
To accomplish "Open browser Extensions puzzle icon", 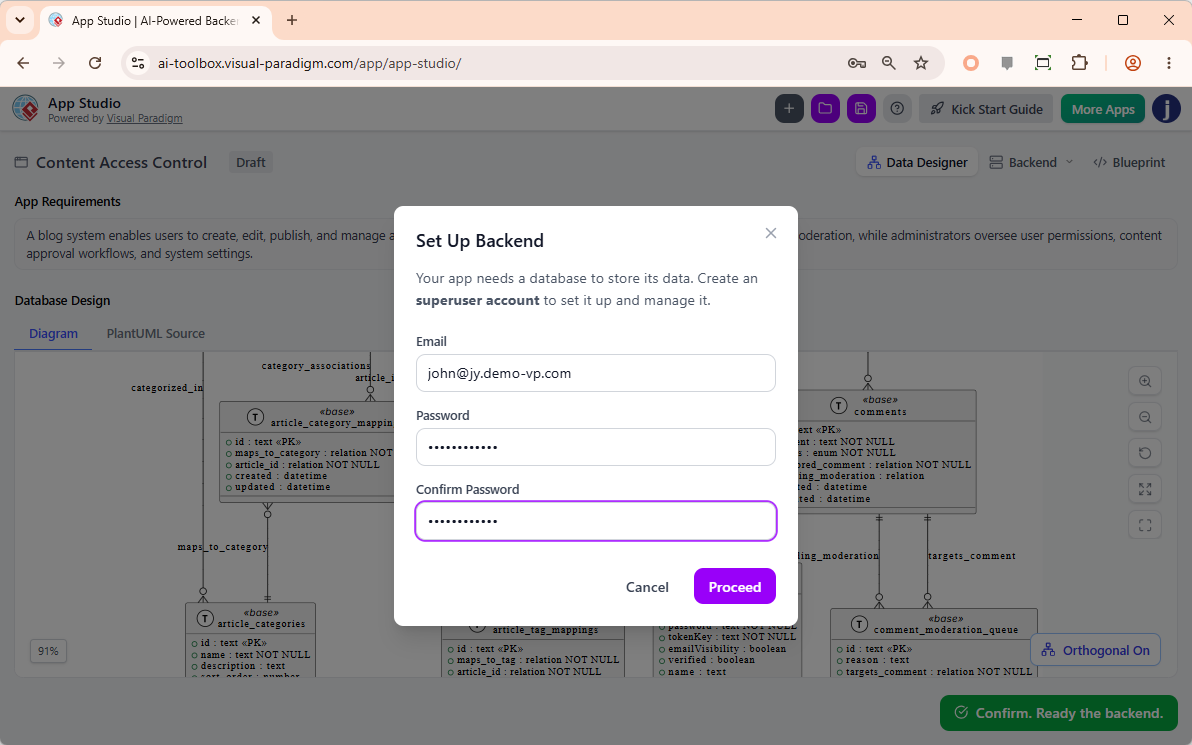I will (x=1079, y=63).
